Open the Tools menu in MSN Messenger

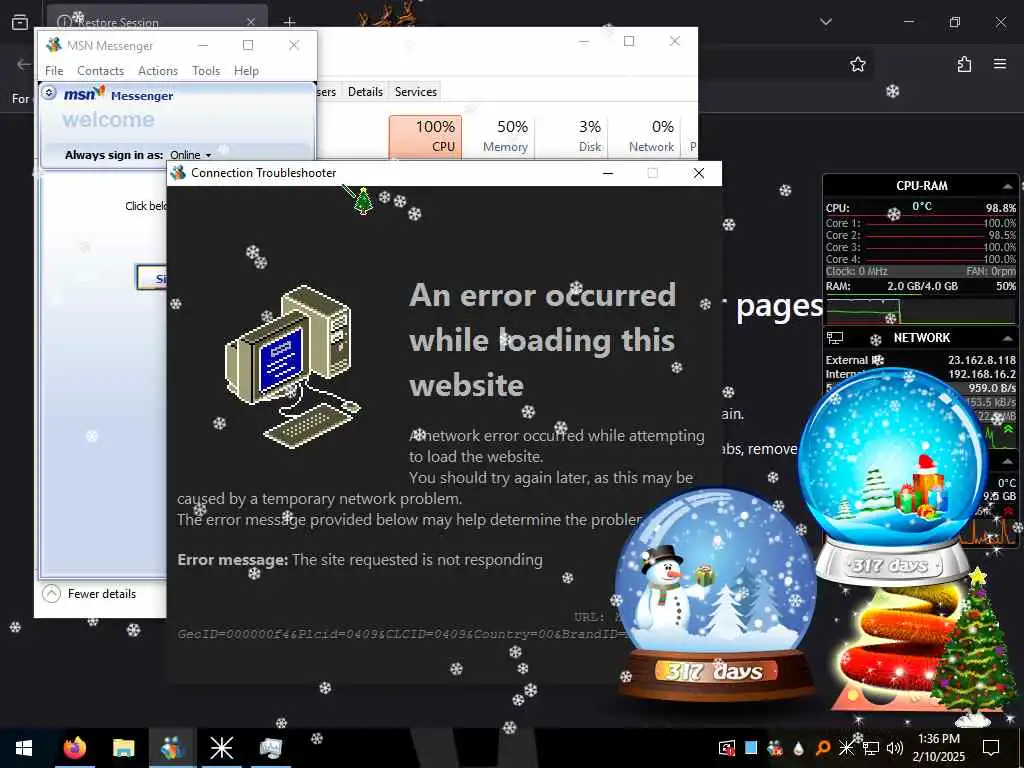coord(206,71)
